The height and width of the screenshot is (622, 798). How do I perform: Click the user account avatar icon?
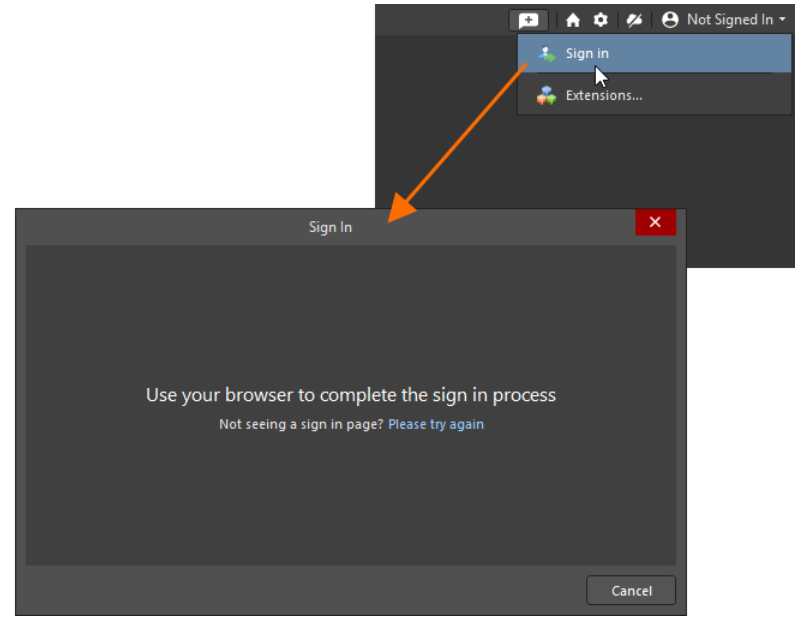670,20
